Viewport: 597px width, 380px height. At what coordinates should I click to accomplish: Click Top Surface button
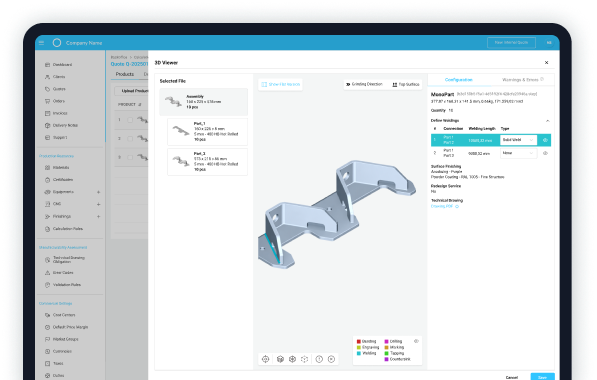pyautogui.click(x=406, y=85)
